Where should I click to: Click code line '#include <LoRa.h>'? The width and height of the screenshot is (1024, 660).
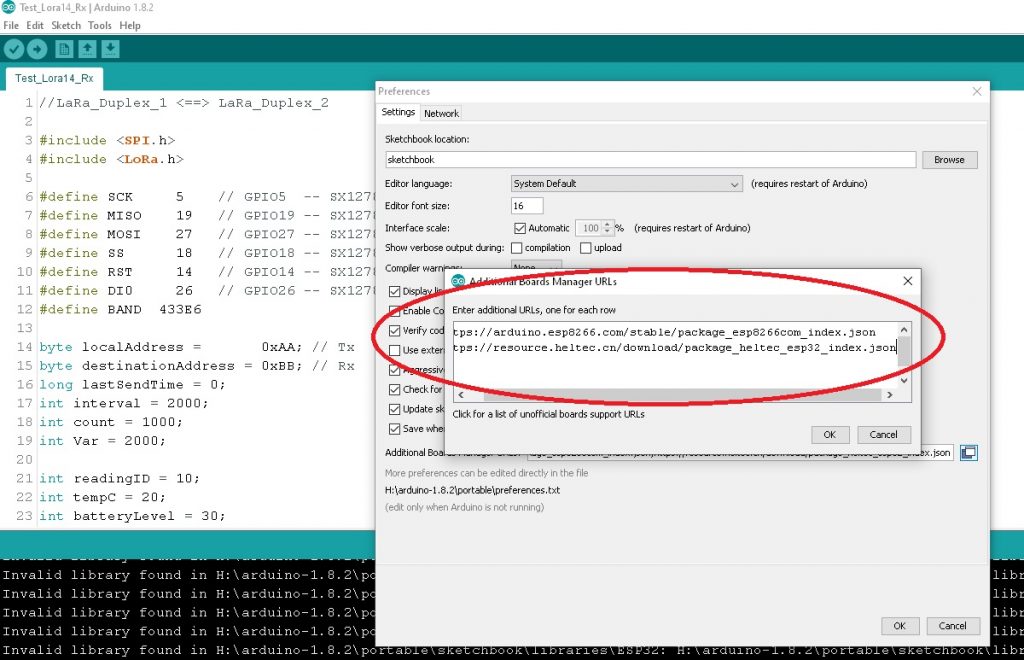tap(111, 159)
